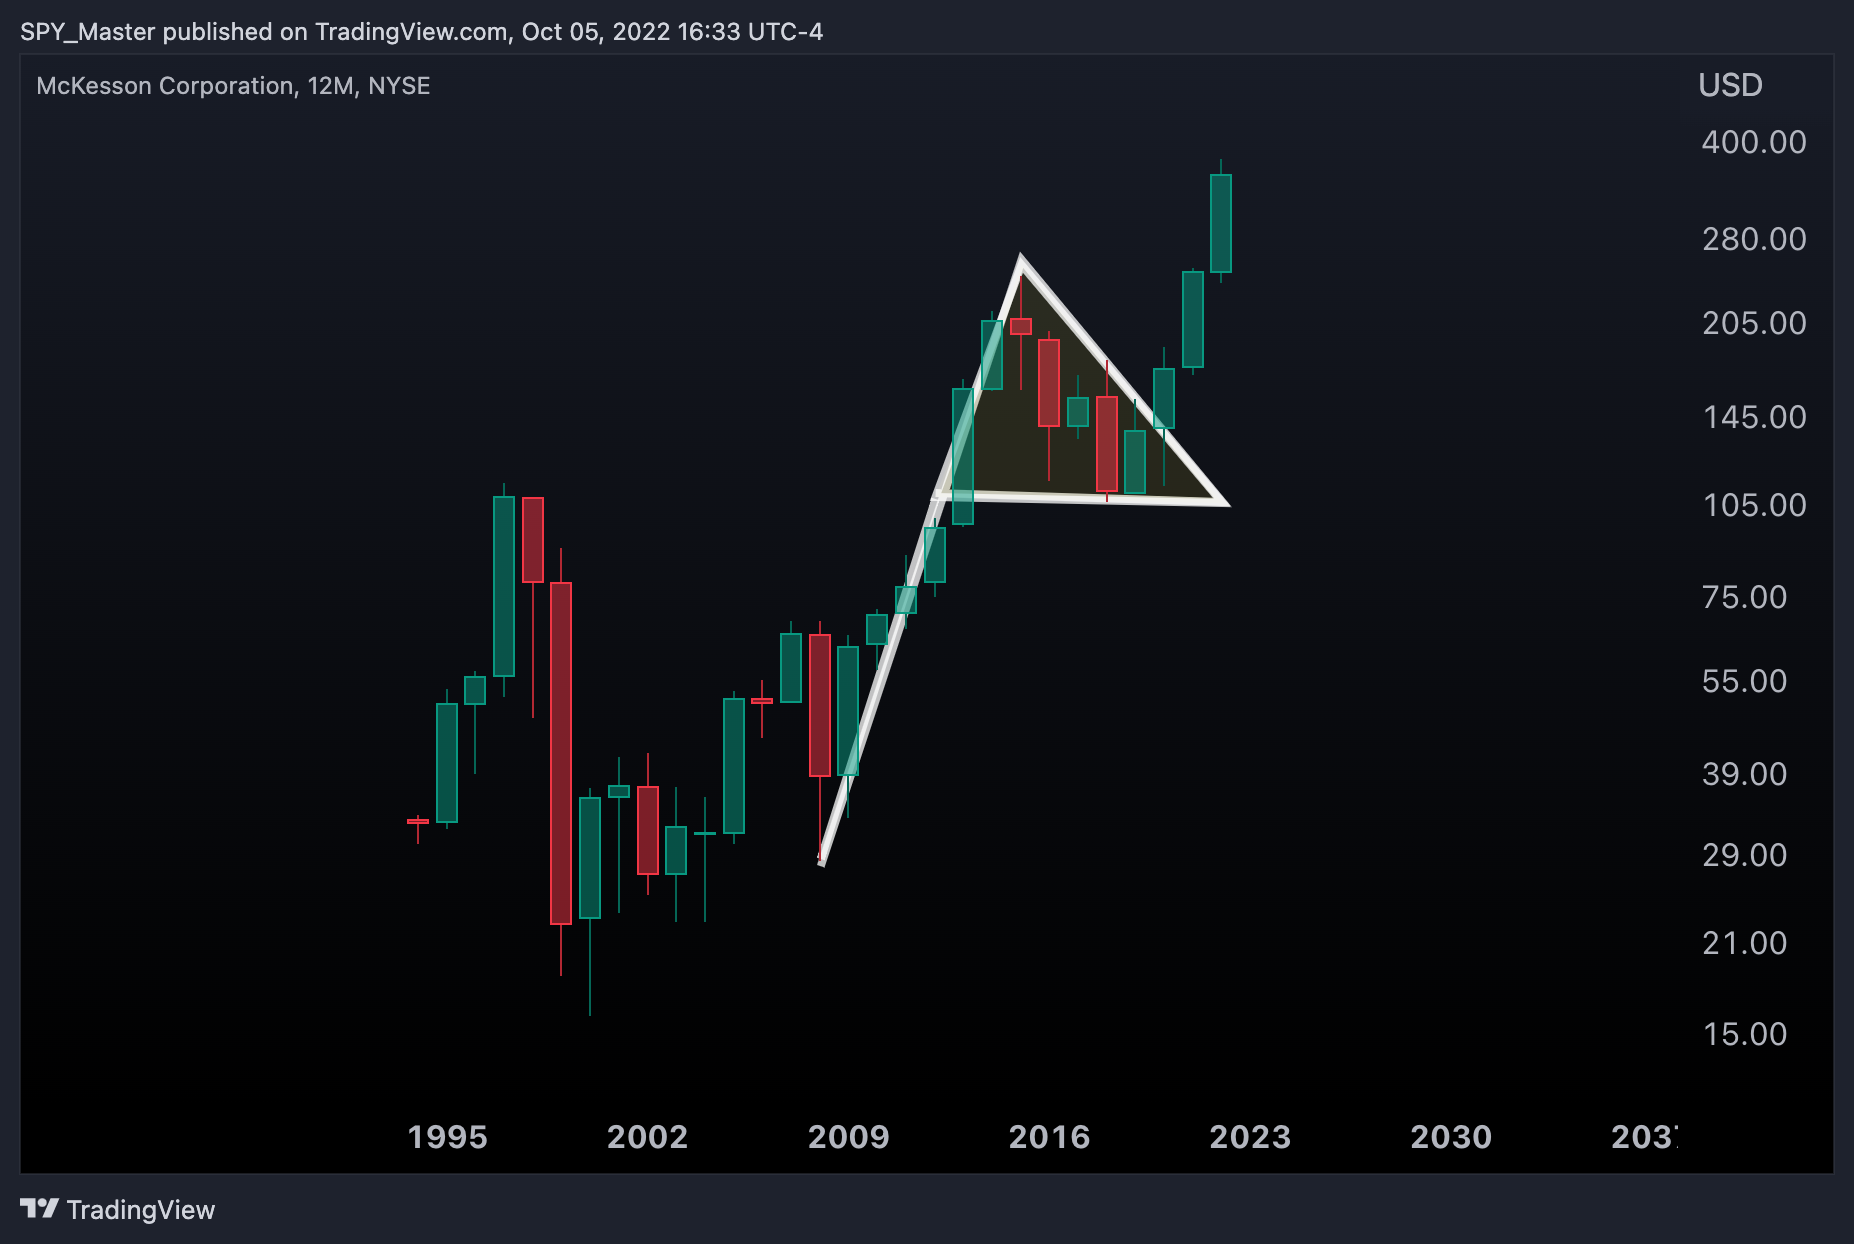Click the 2009 time axis label
Screen dimensions: 1854x1244
tap(848, 1137)
